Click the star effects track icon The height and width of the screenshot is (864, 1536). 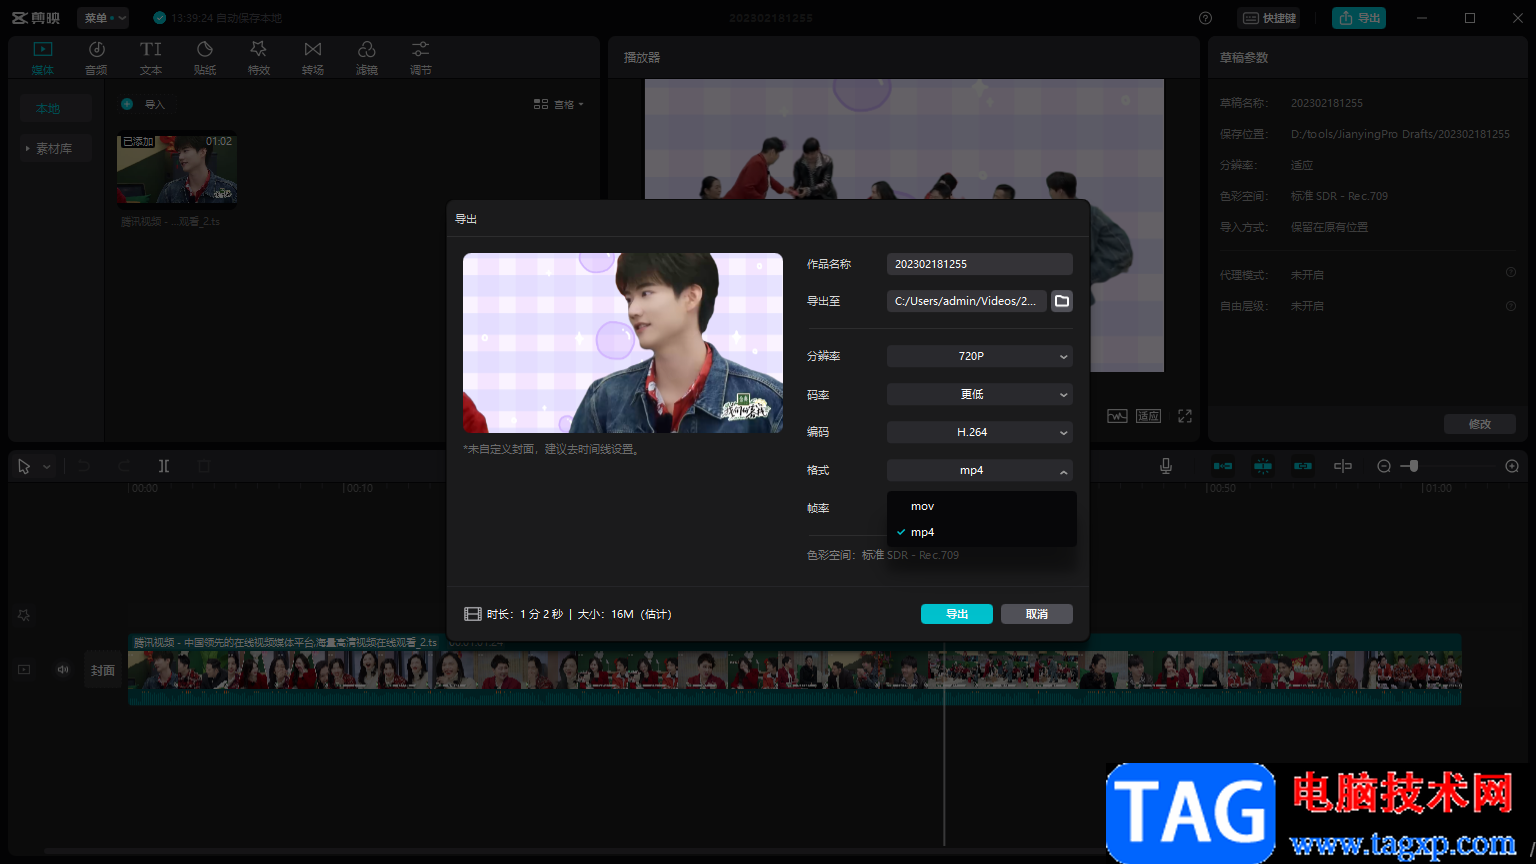[x=24, y=615]
